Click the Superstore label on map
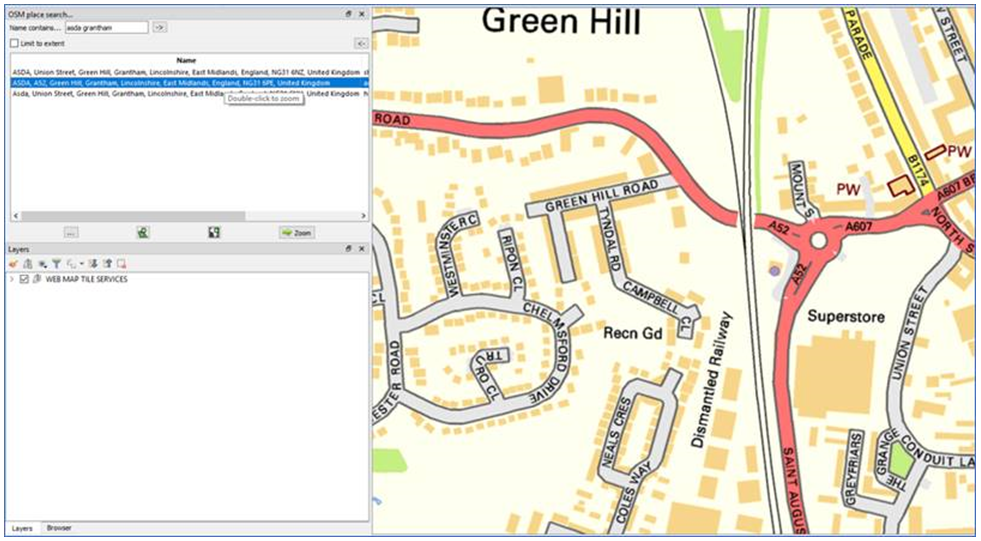The image size is (981, 541). [x=846, y=317]
